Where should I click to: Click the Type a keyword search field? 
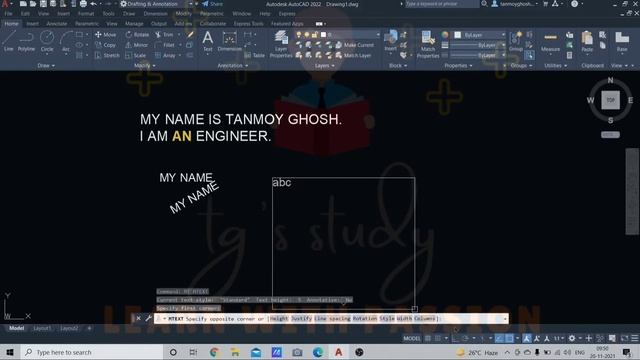(x=442, y=4)
